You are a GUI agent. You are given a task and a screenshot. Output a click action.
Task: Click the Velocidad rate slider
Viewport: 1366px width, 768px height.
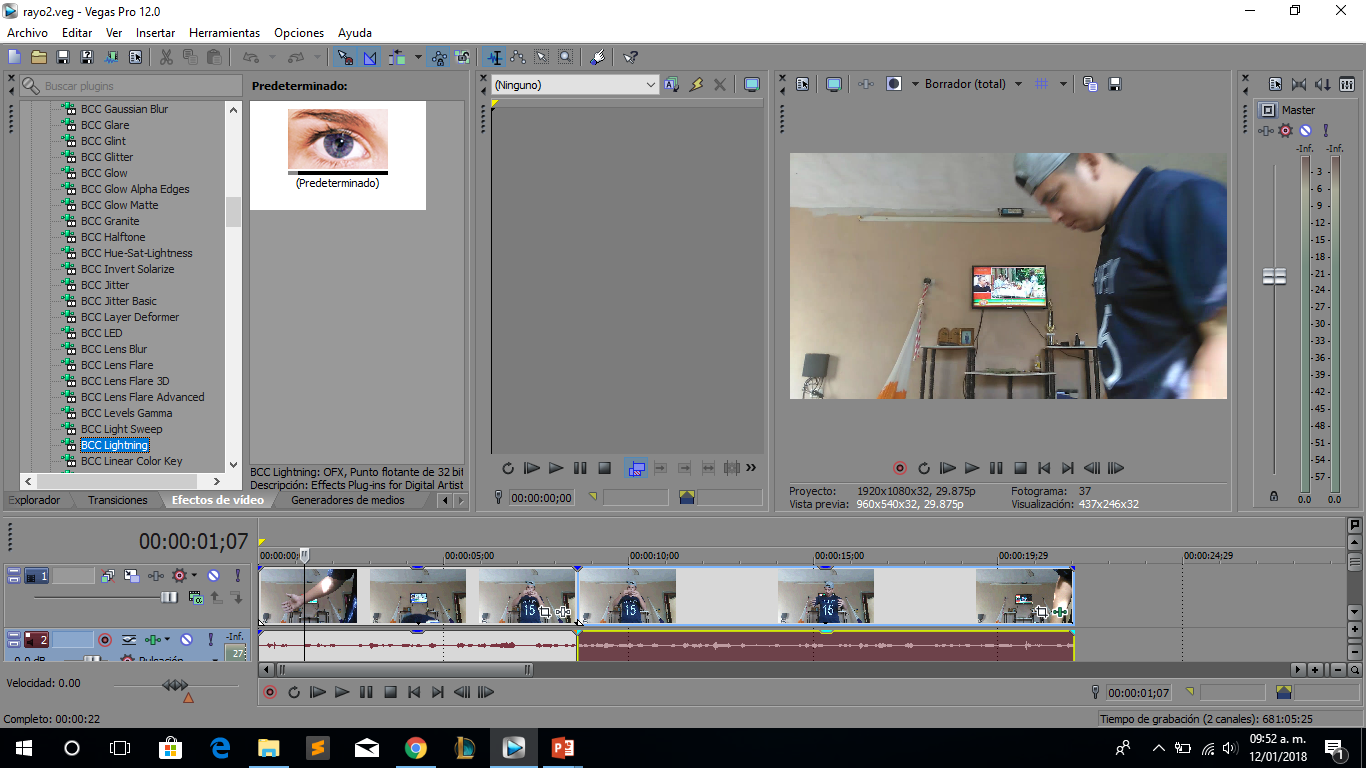pyautogui.click(x=175, y=685)
